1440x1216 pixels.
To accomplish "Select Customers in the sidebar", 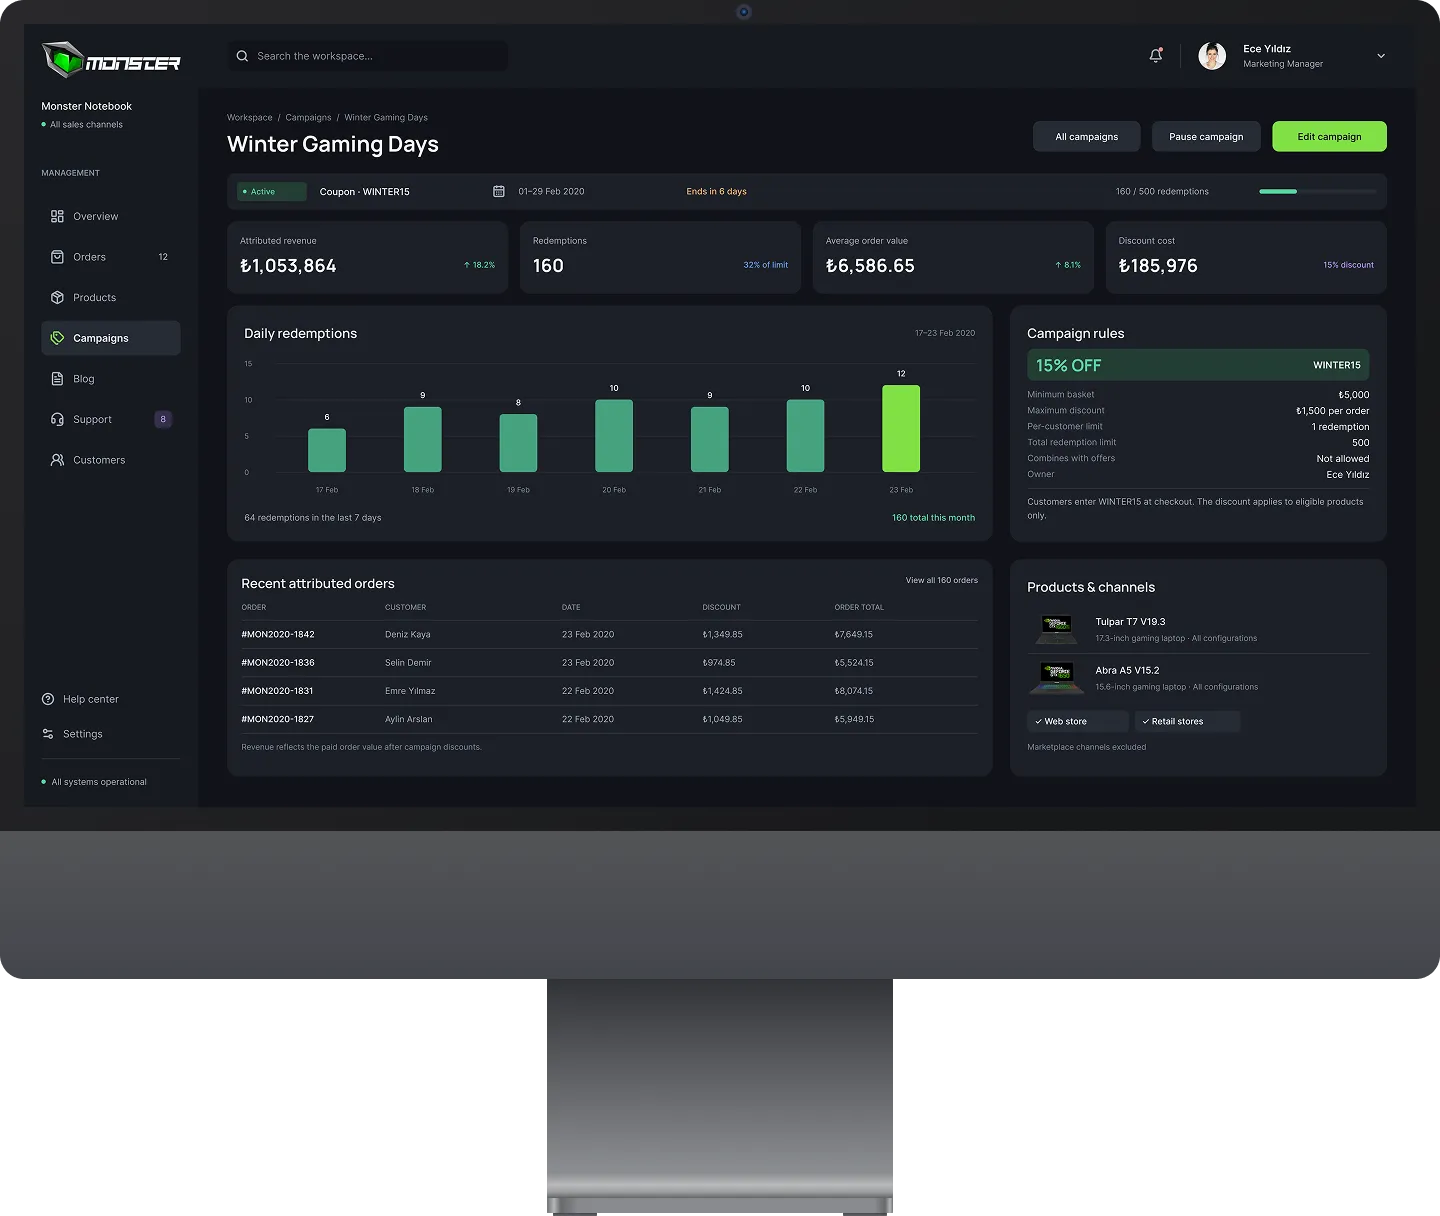I will tap(111, 460).
